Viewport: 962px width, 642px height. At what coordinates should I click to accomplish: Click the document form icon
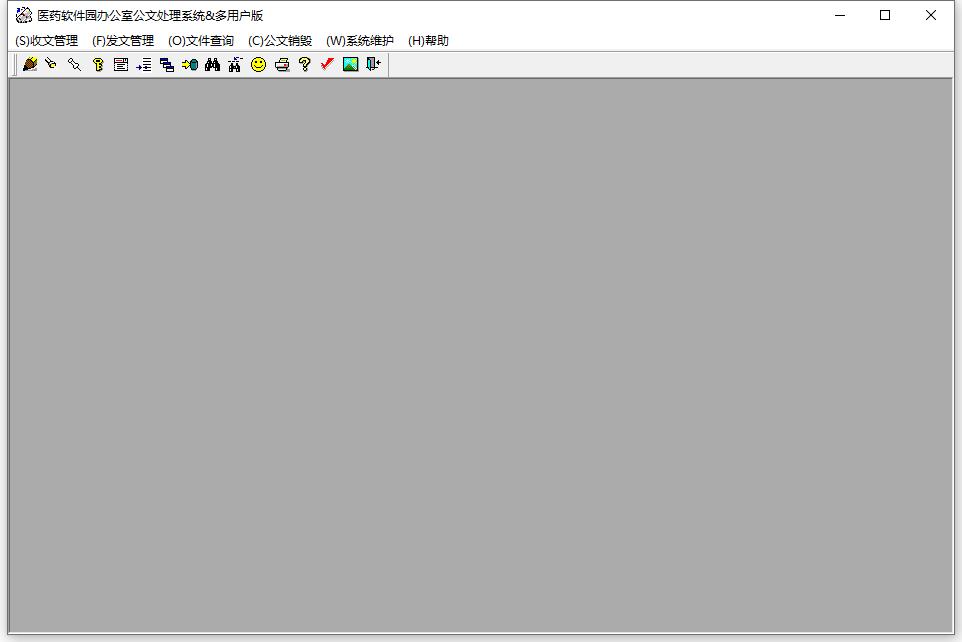click(x=121, y=65)
